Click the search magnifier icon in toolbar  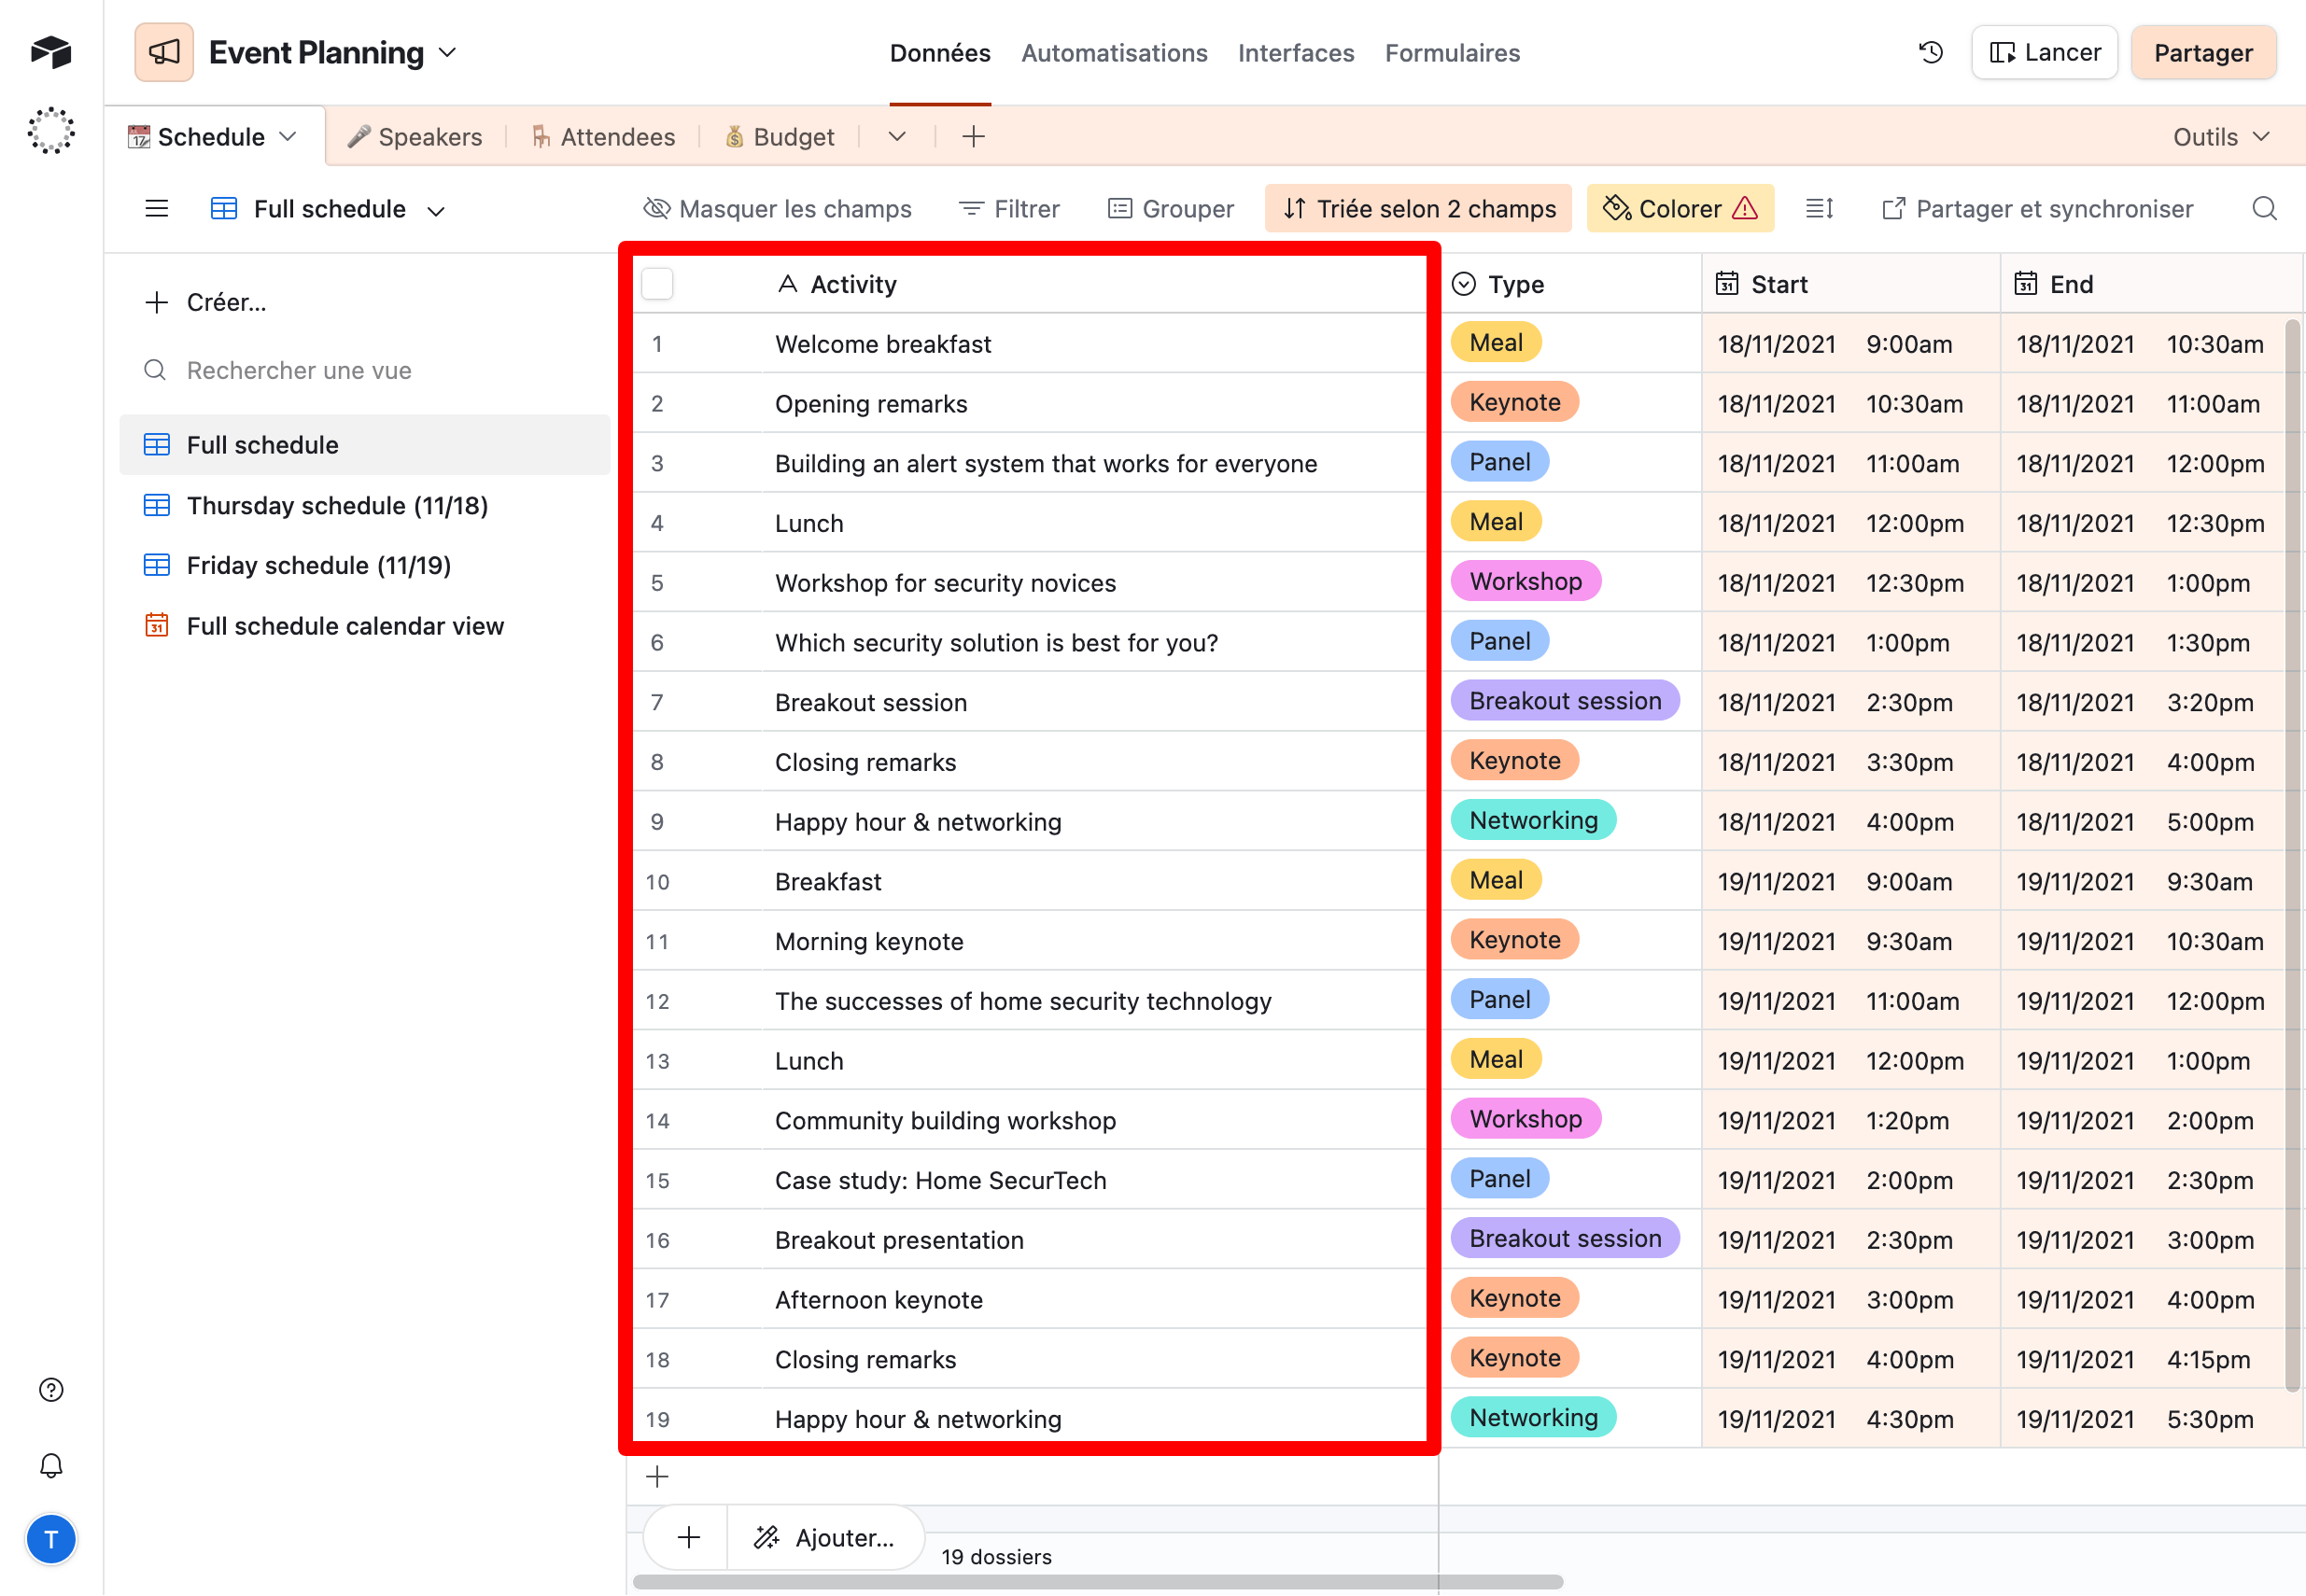tap(2264, 209)
